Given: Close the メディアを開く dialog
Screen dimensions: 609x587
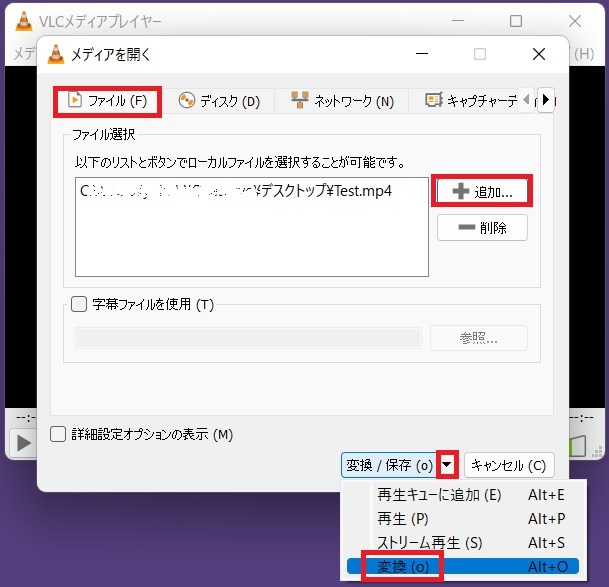Looking at the screenshot, I should (539, 54).
